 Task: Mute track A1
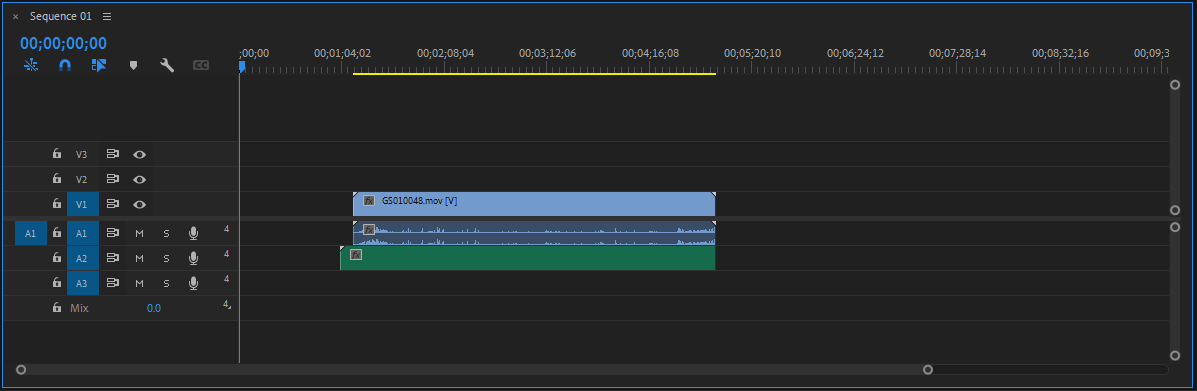[139, 234]
